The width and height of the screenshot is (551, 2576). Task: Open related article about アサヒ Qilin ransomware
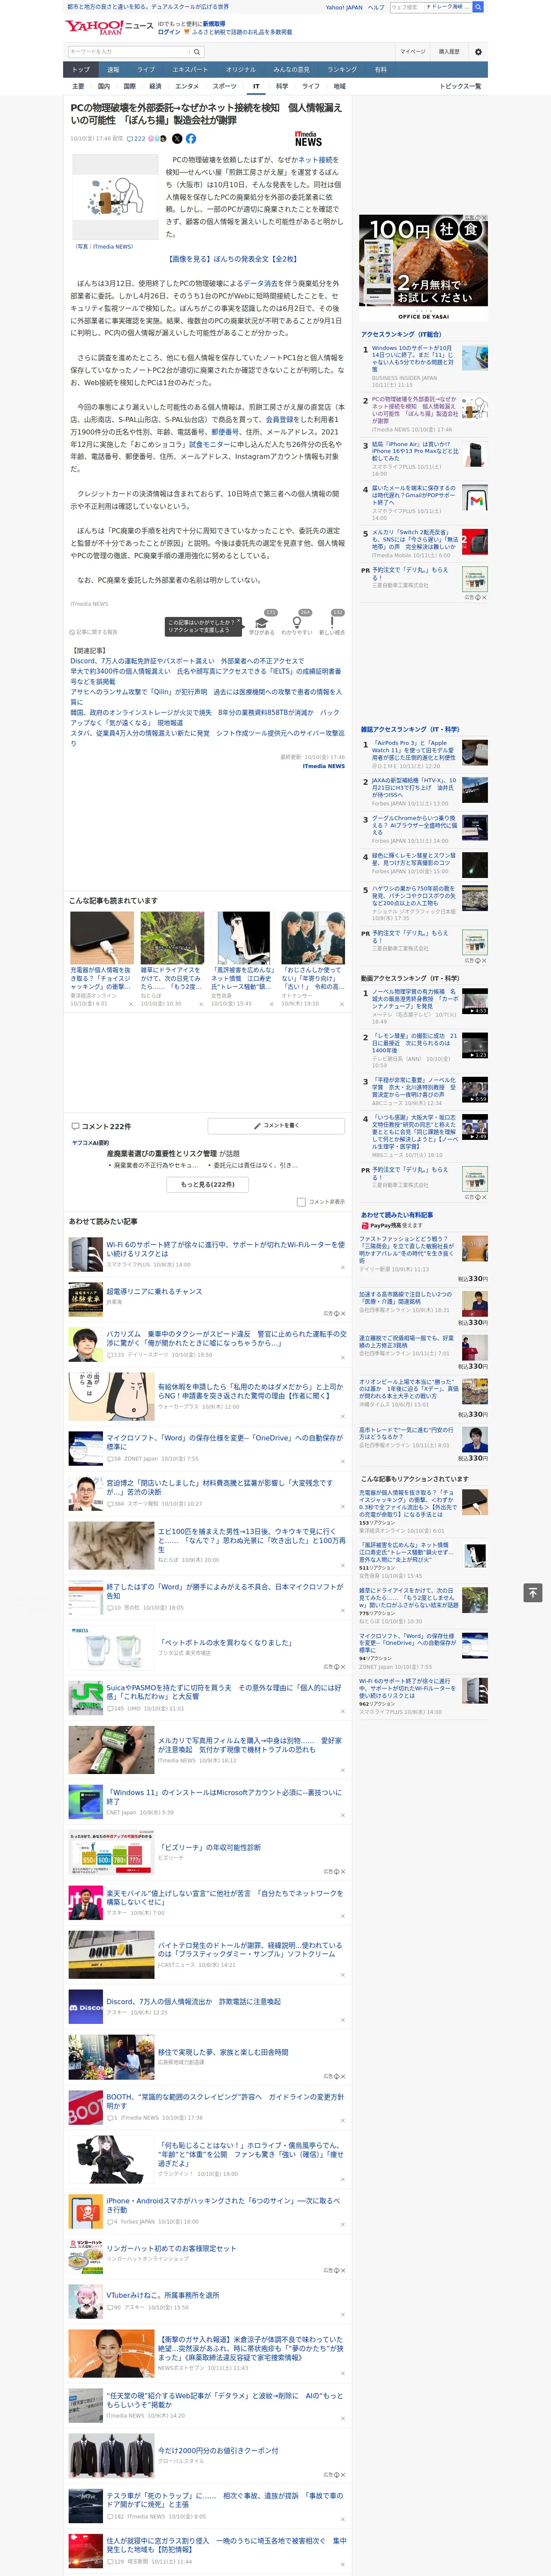tap(205, 697)
